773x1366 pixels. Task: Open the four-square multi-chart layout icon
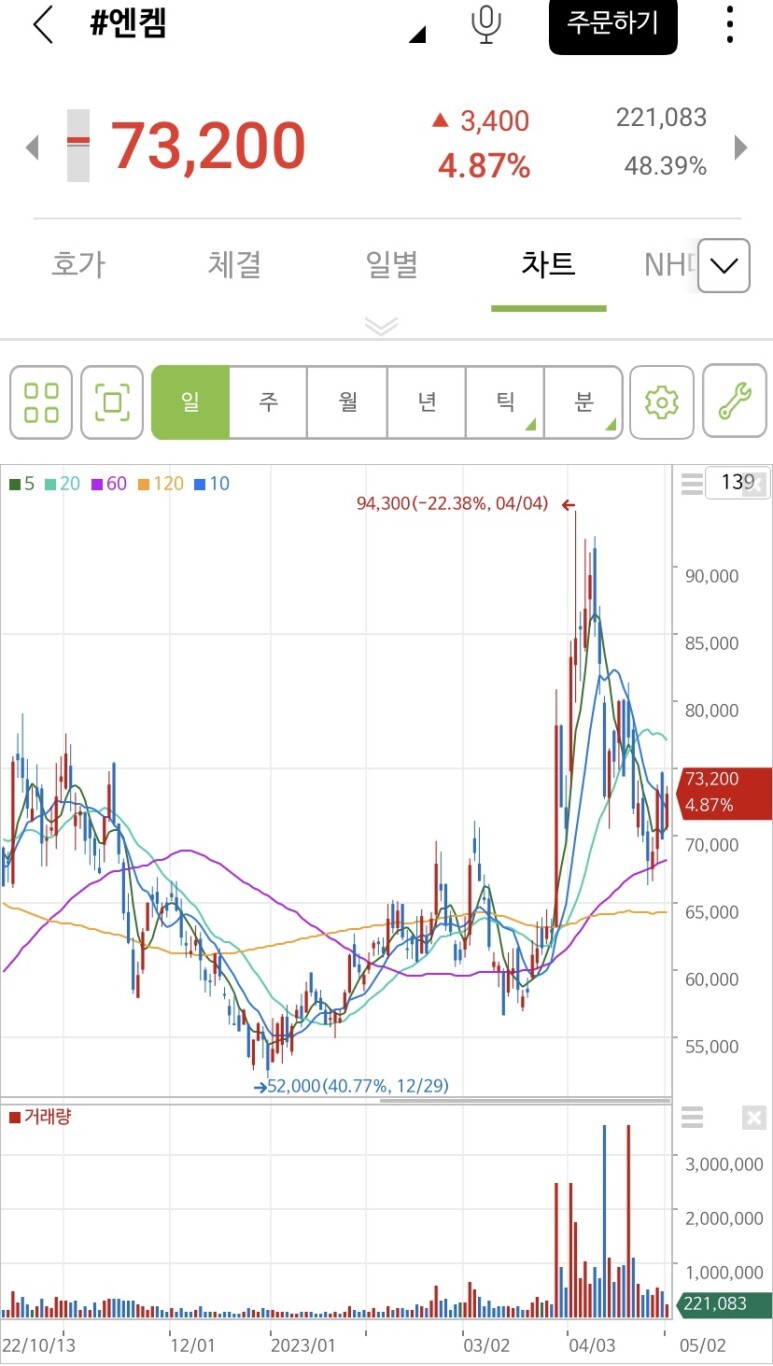[x=41, y=402]
